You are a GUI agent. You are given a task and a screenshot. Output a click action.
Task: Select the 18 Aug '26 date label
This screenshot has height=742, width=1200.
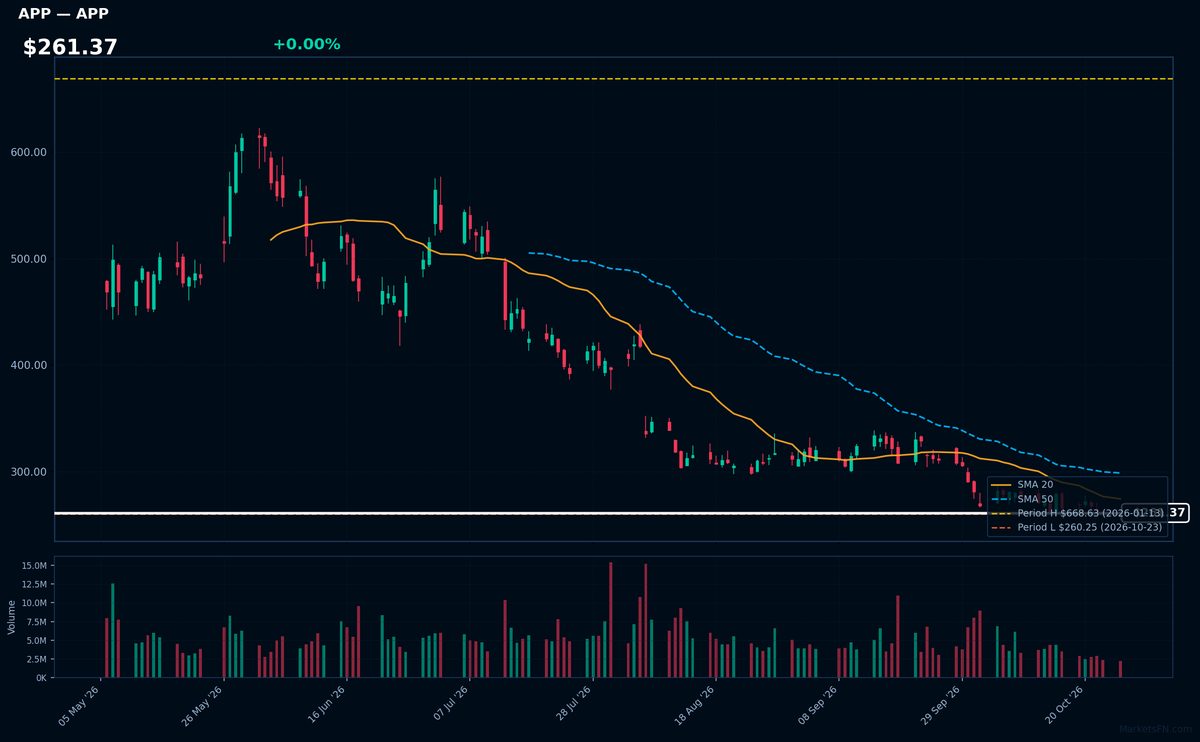pos(696,706)
